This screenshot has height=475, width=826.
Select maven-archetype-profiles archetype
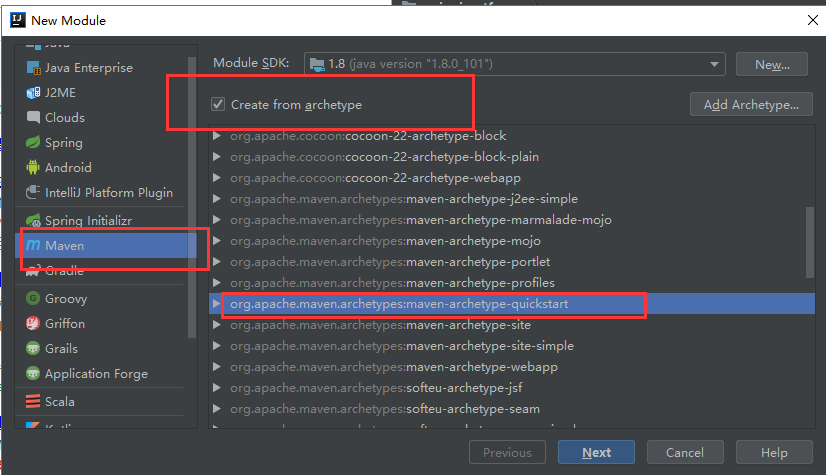tap(392, 283)
